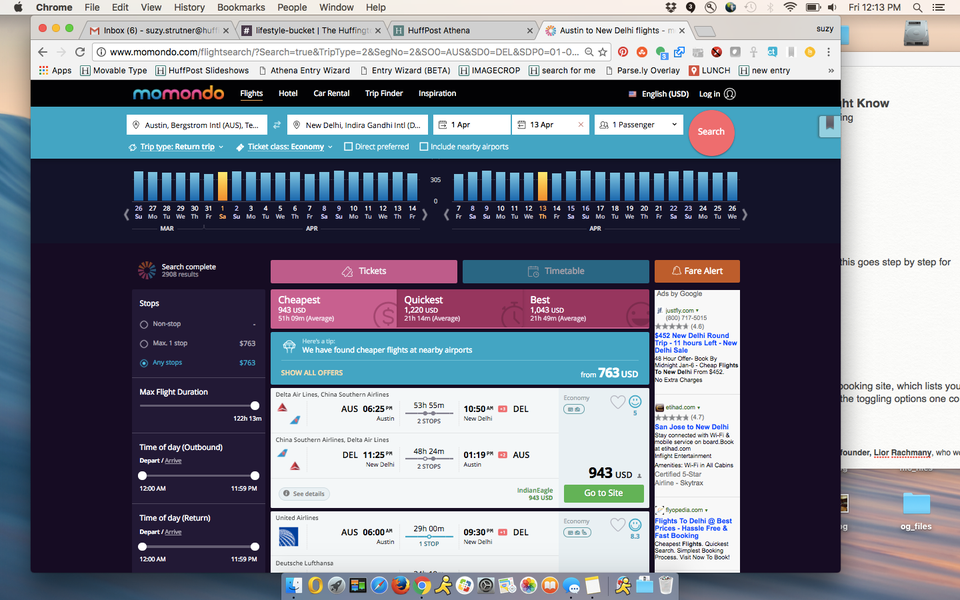Open Car Rental in momondo nav
This screenshot has width=960, height=600.
(331, 94)
